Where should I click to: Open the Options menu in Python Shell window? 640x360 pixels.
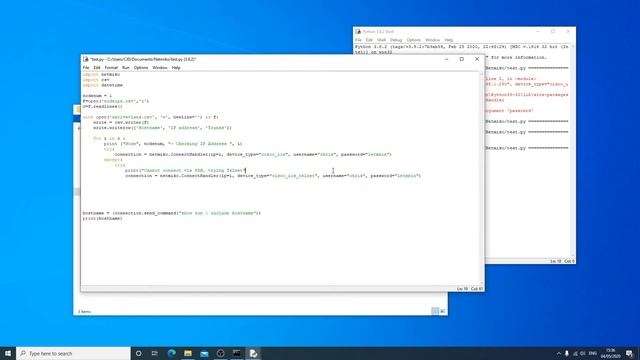(413, 40)
